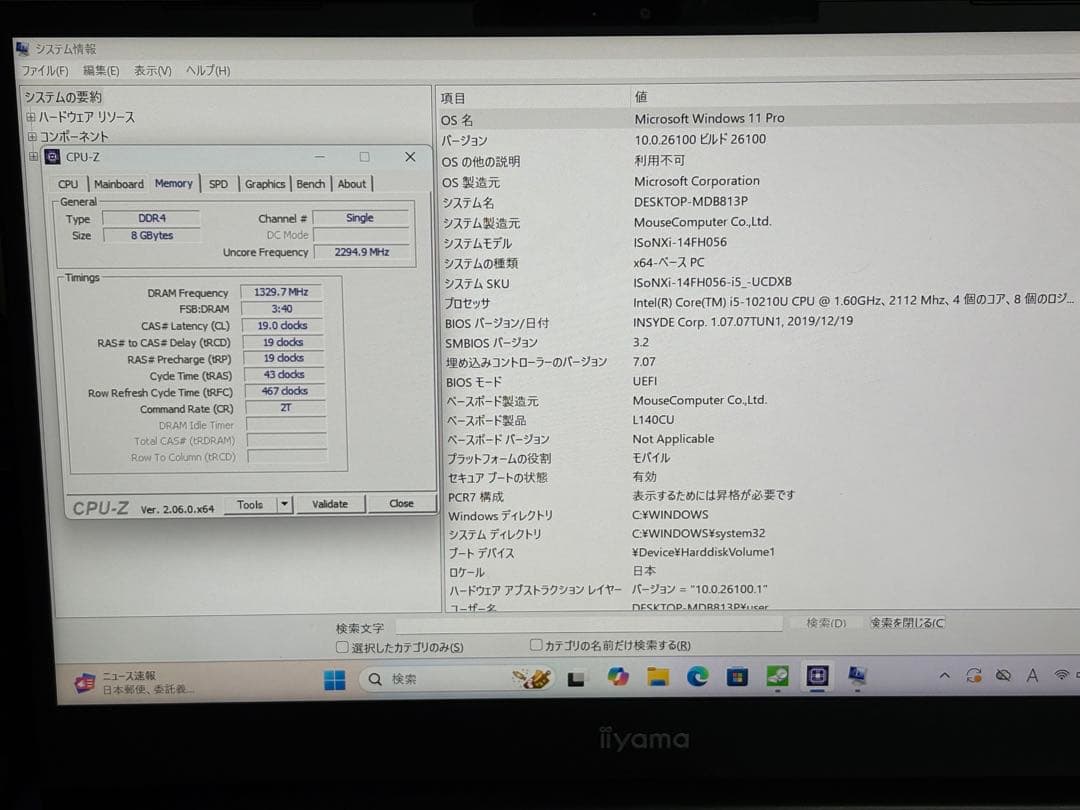The width and height of the screenshot is (1080, 810).
Task: Launch Microsoft Edge from the taskbar
Action: 697,677
